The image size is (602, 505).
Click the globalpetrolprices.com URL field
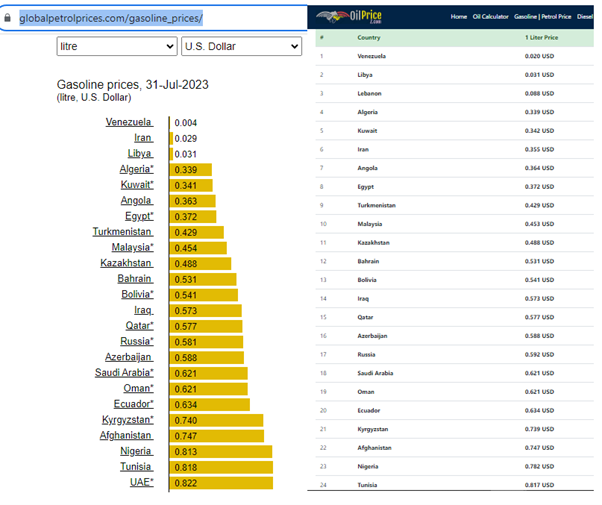[110, 18]
